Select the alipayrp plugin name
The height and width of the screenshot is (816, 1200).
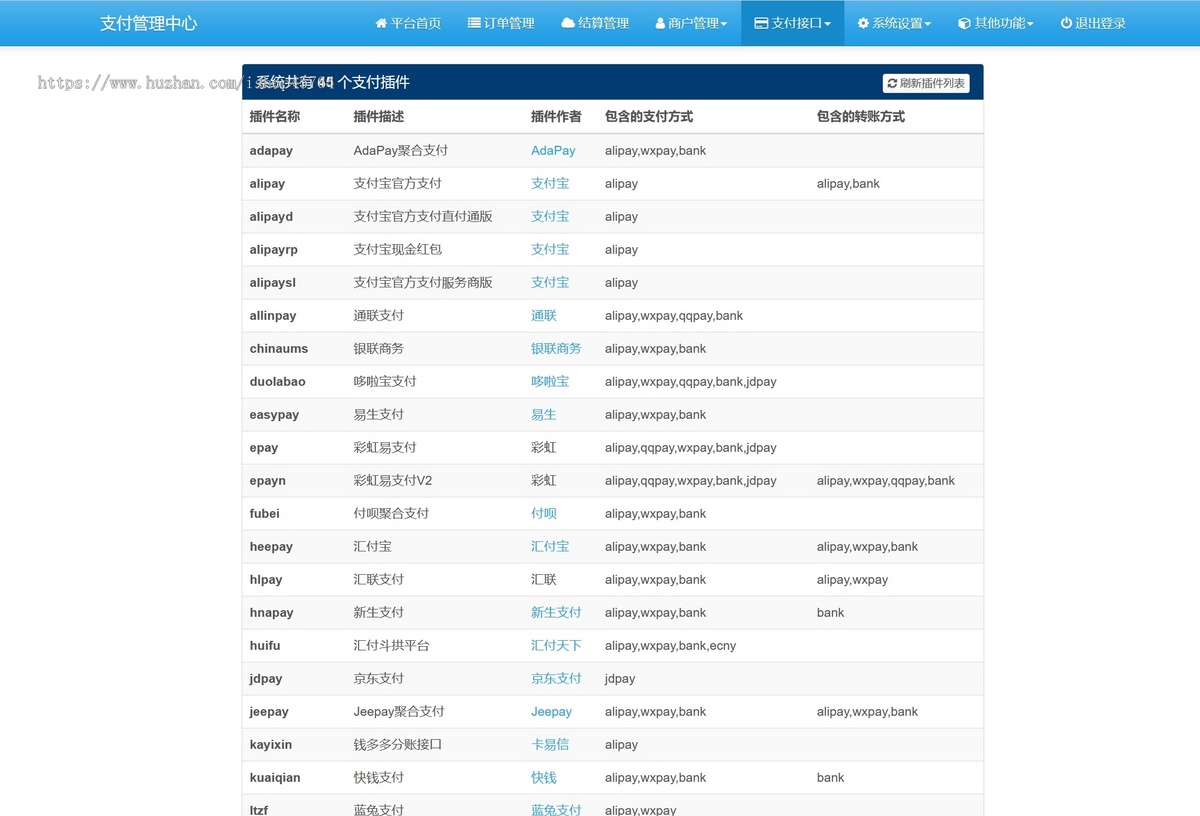pos(274,250)
